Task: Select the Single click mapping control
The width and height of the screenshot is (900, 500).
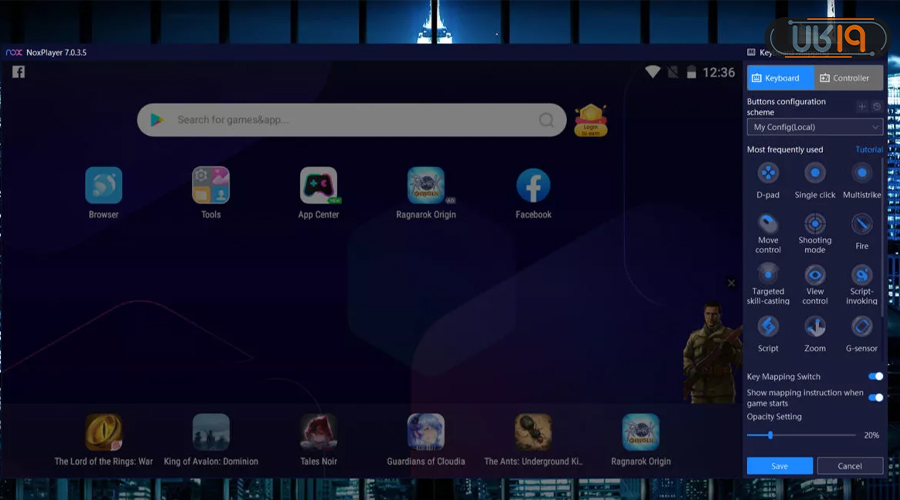Action: pyautogui.click(x=814, y=173)
